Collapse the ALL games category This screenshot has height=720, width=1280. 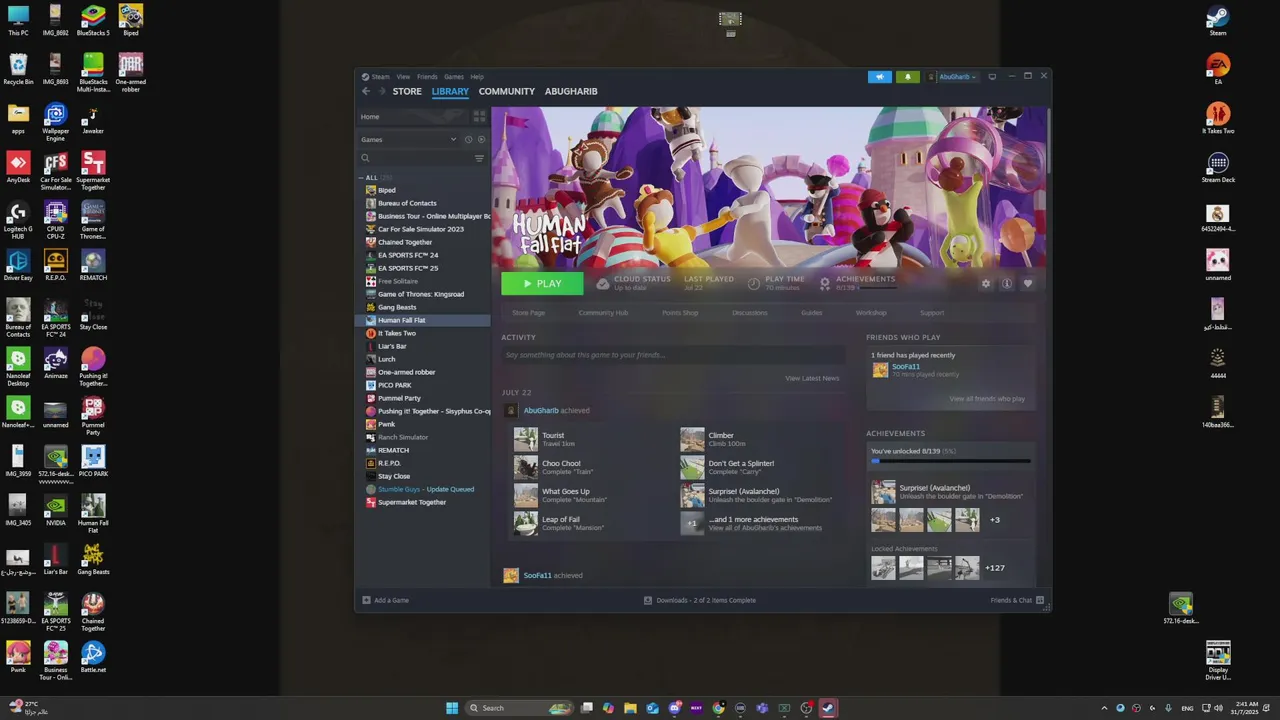pos(362,178)
